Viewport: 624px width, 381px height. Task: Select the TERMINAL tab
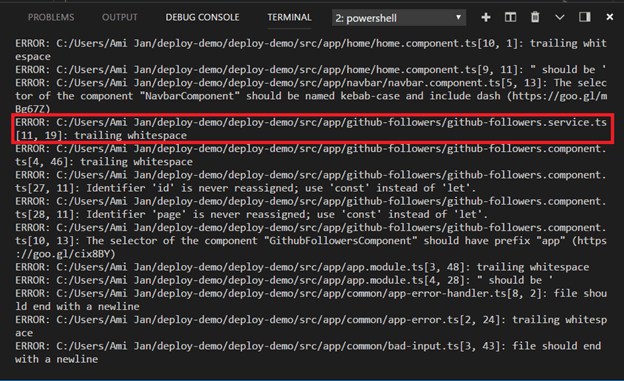coord(289,18)
